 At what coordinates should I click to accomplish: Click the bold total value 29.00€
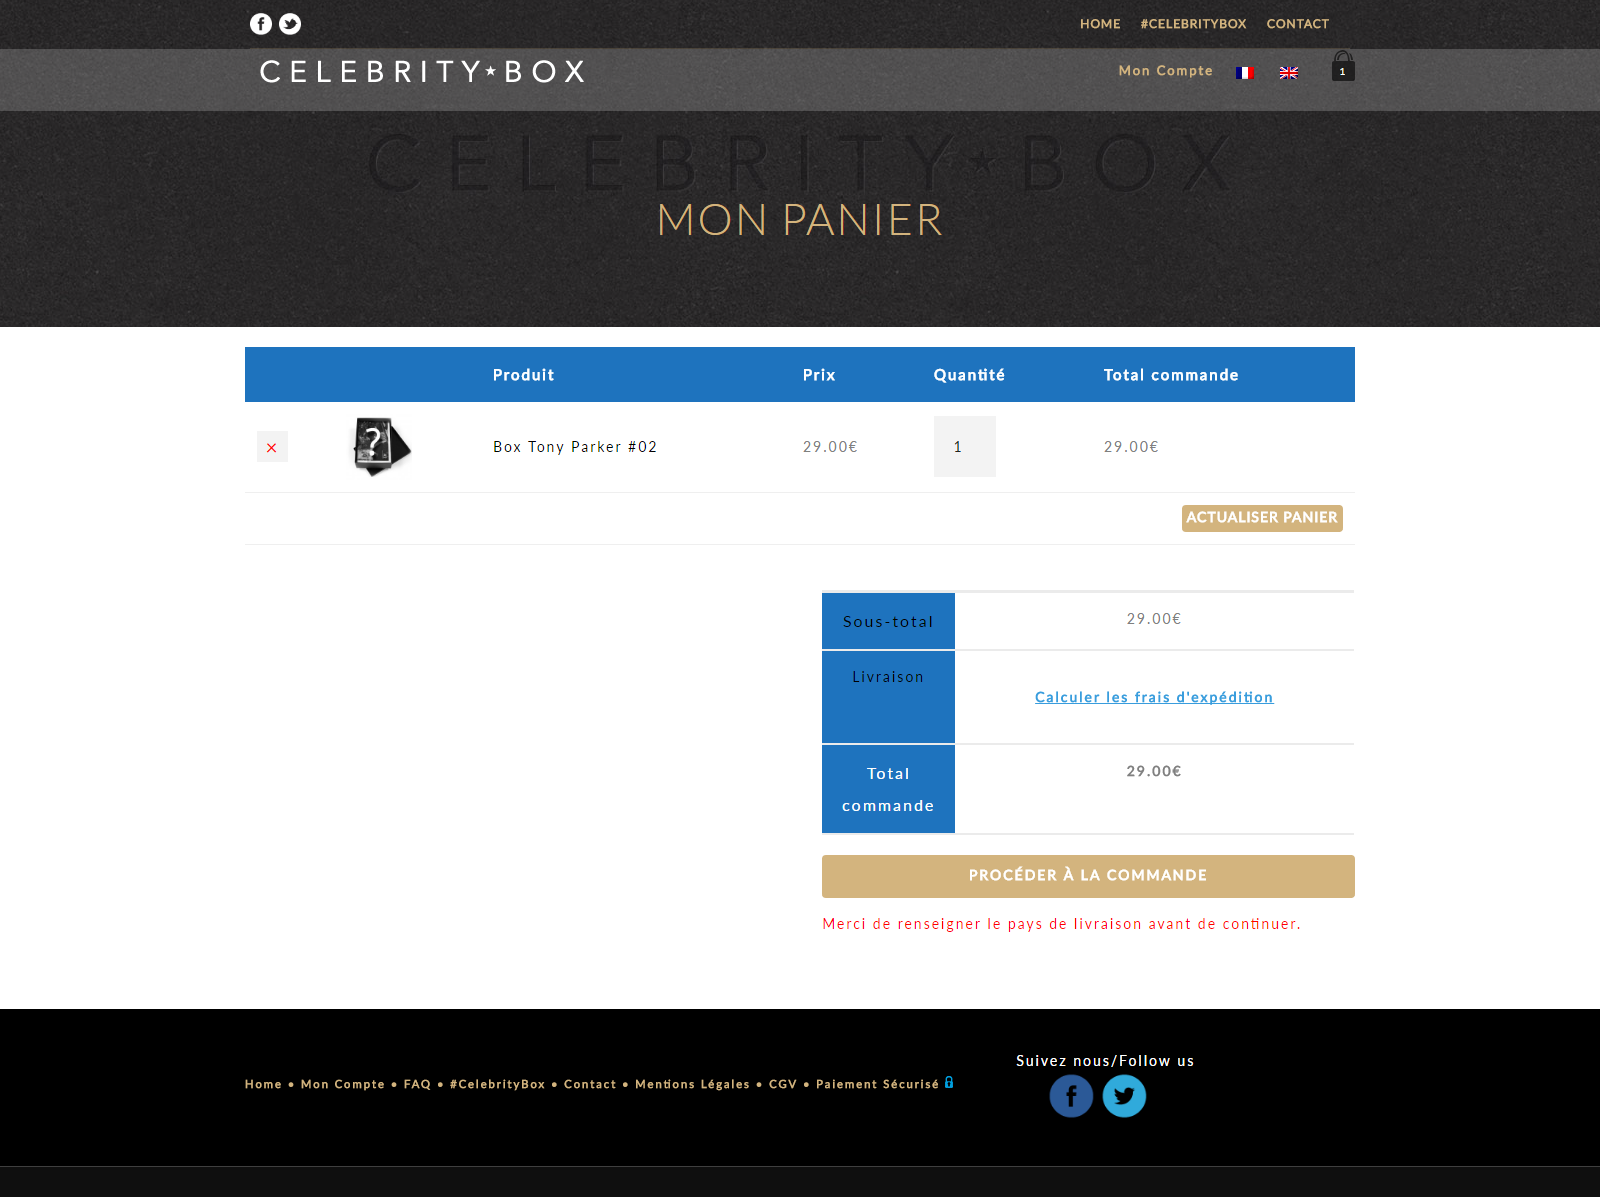pos(1154,771)
